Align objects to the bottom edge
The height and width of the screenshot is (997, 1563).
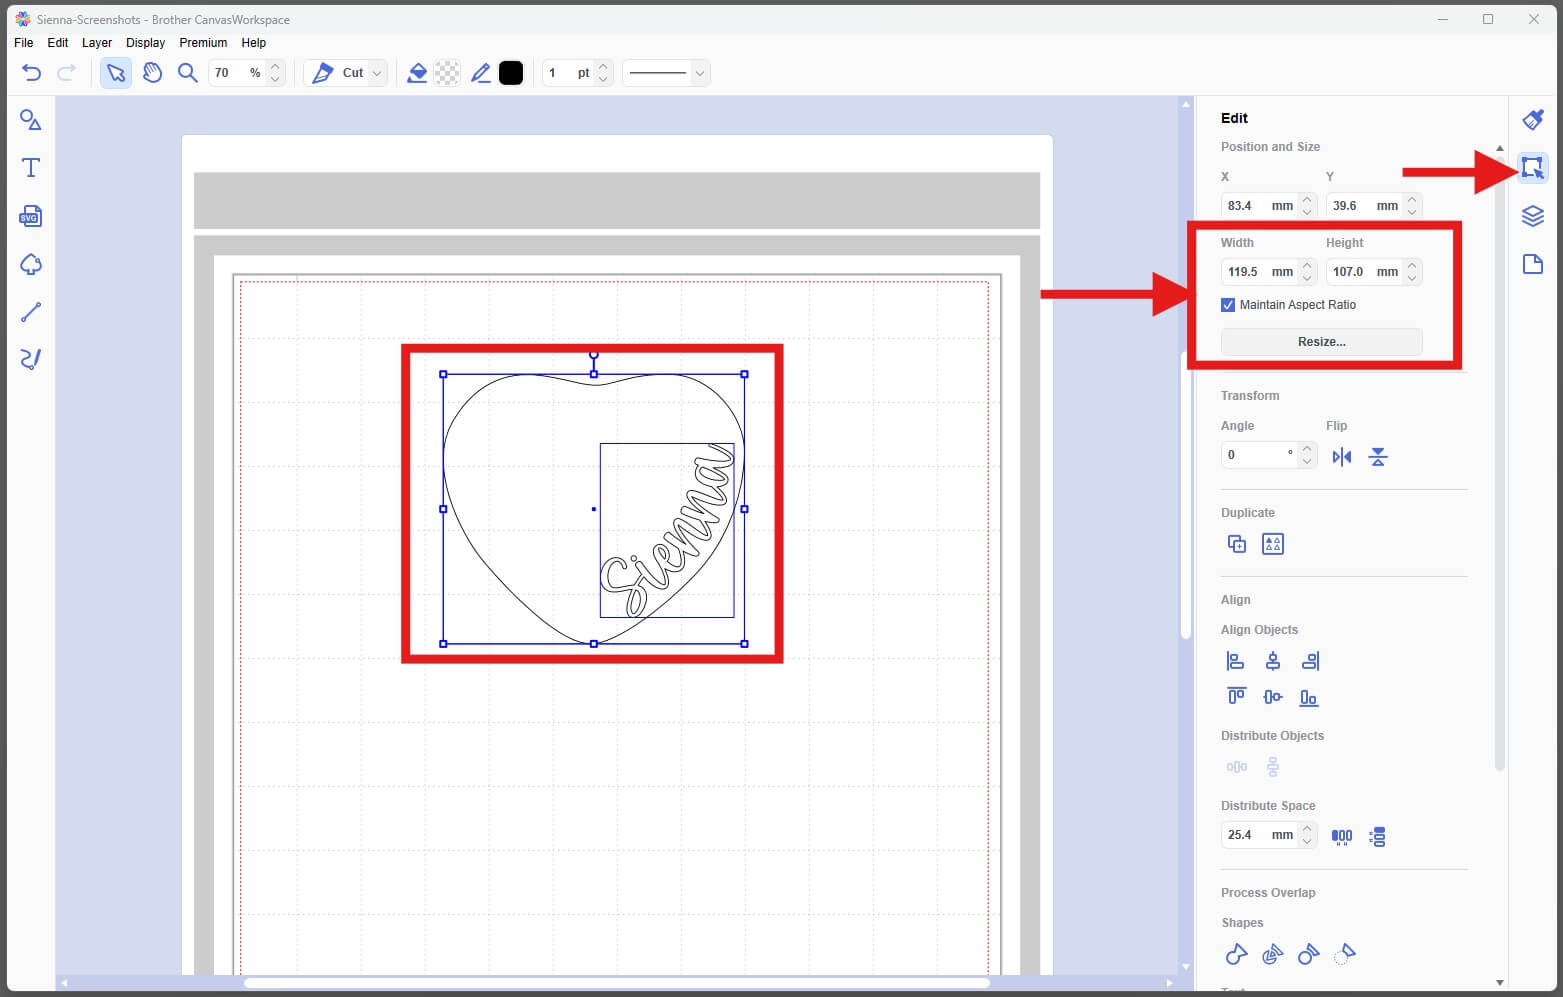coord(1309,696)
